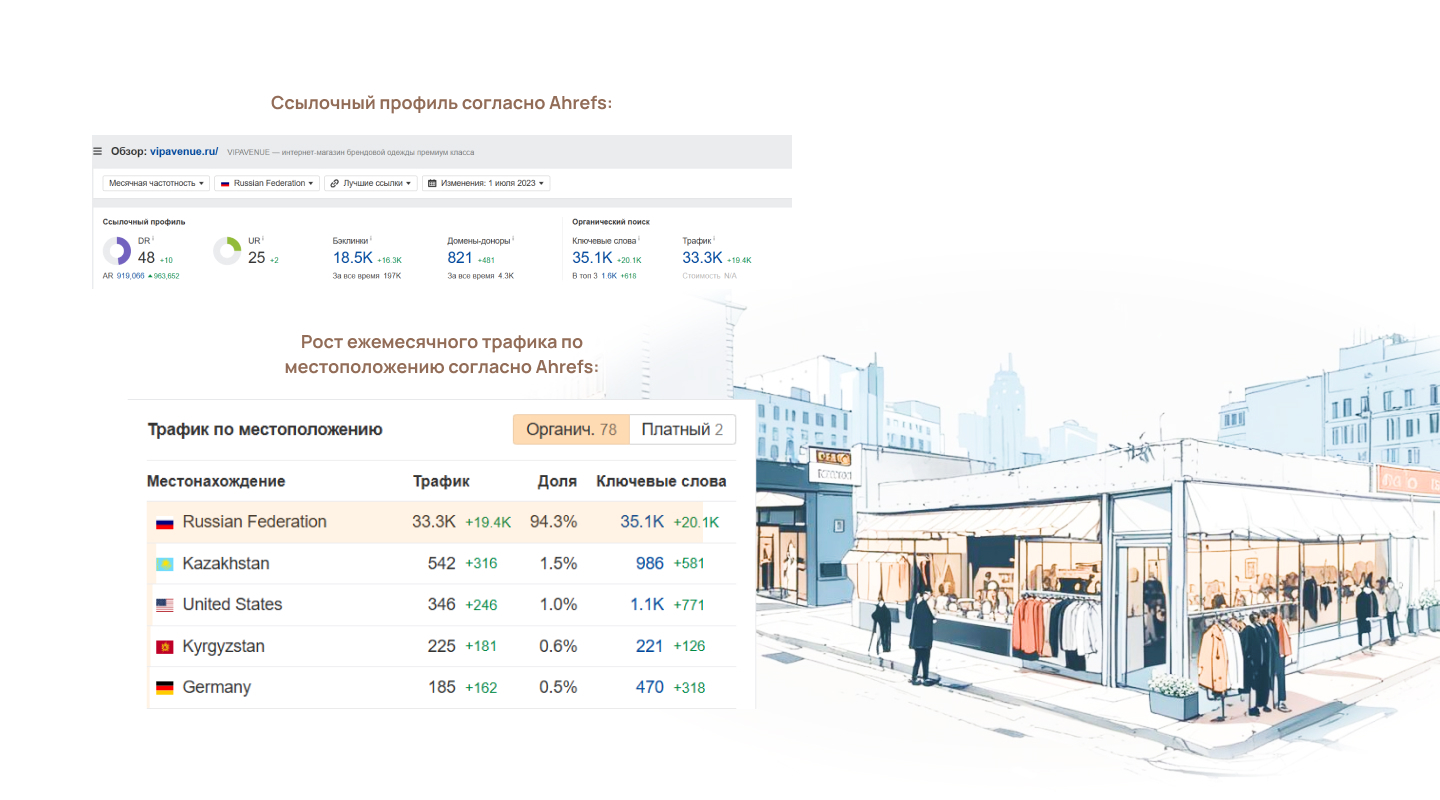1440x800 pixels.
Task: Switch to the Платный 2 toggle
Action: tap(682, 430)
